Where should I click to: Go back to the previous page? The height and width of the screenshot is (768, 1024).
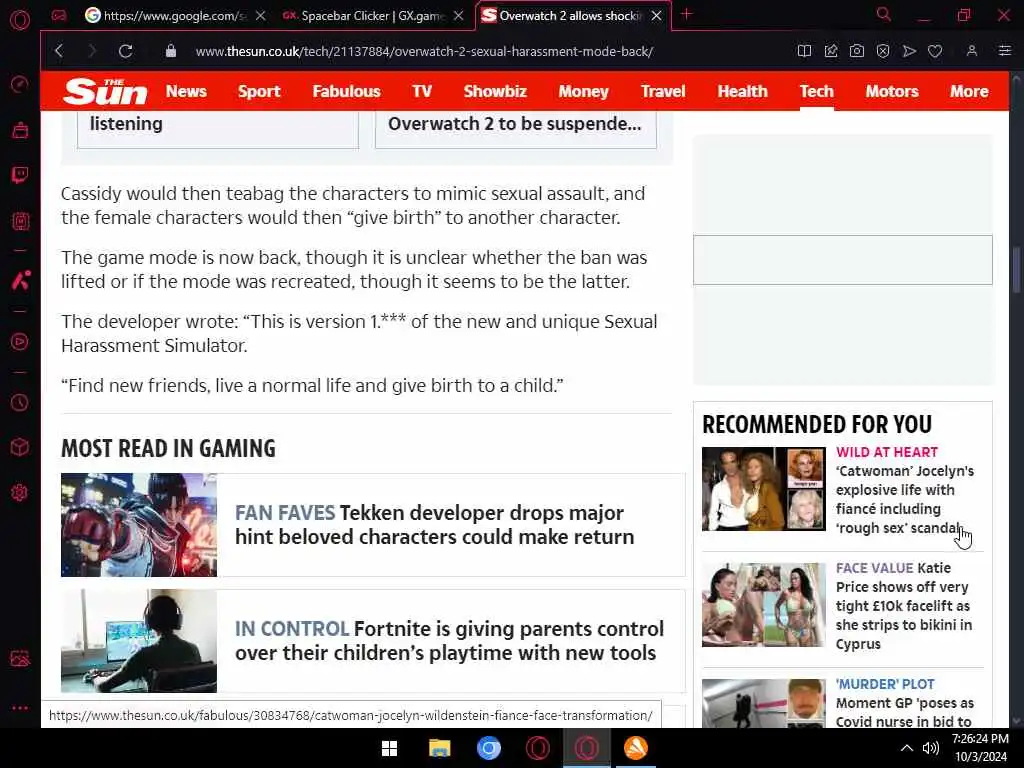point(59,51)
